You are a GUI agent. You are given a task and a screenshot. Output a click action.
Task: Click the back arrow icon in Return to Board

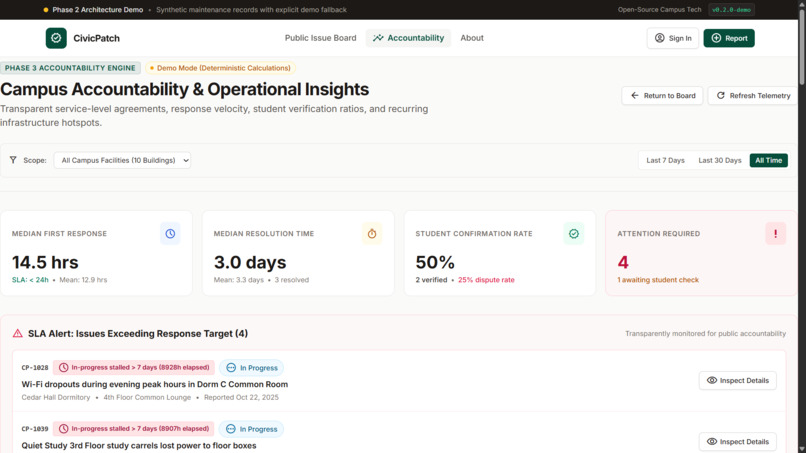coord(635,96)
